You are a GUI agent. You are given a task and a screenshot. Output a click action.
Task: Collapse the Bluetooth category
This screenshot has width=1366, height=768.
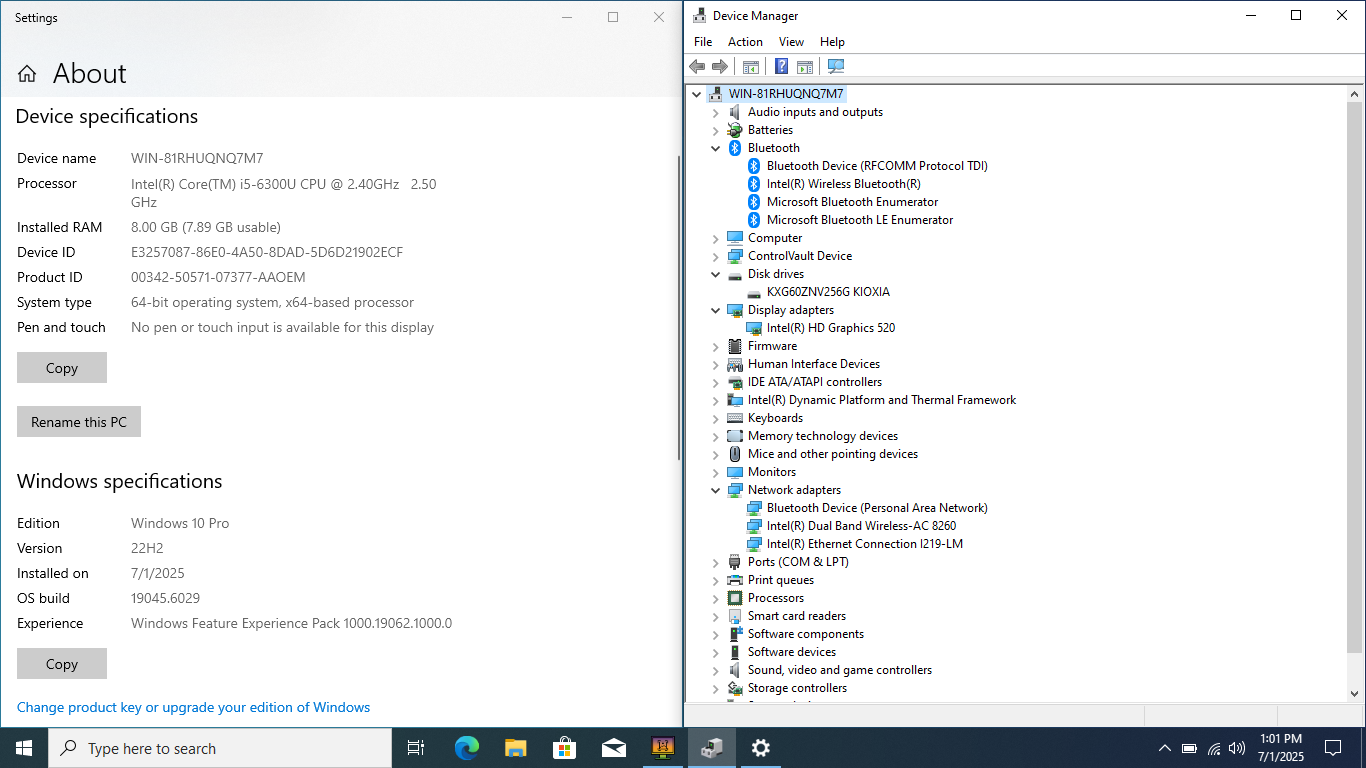coord(716,148)
